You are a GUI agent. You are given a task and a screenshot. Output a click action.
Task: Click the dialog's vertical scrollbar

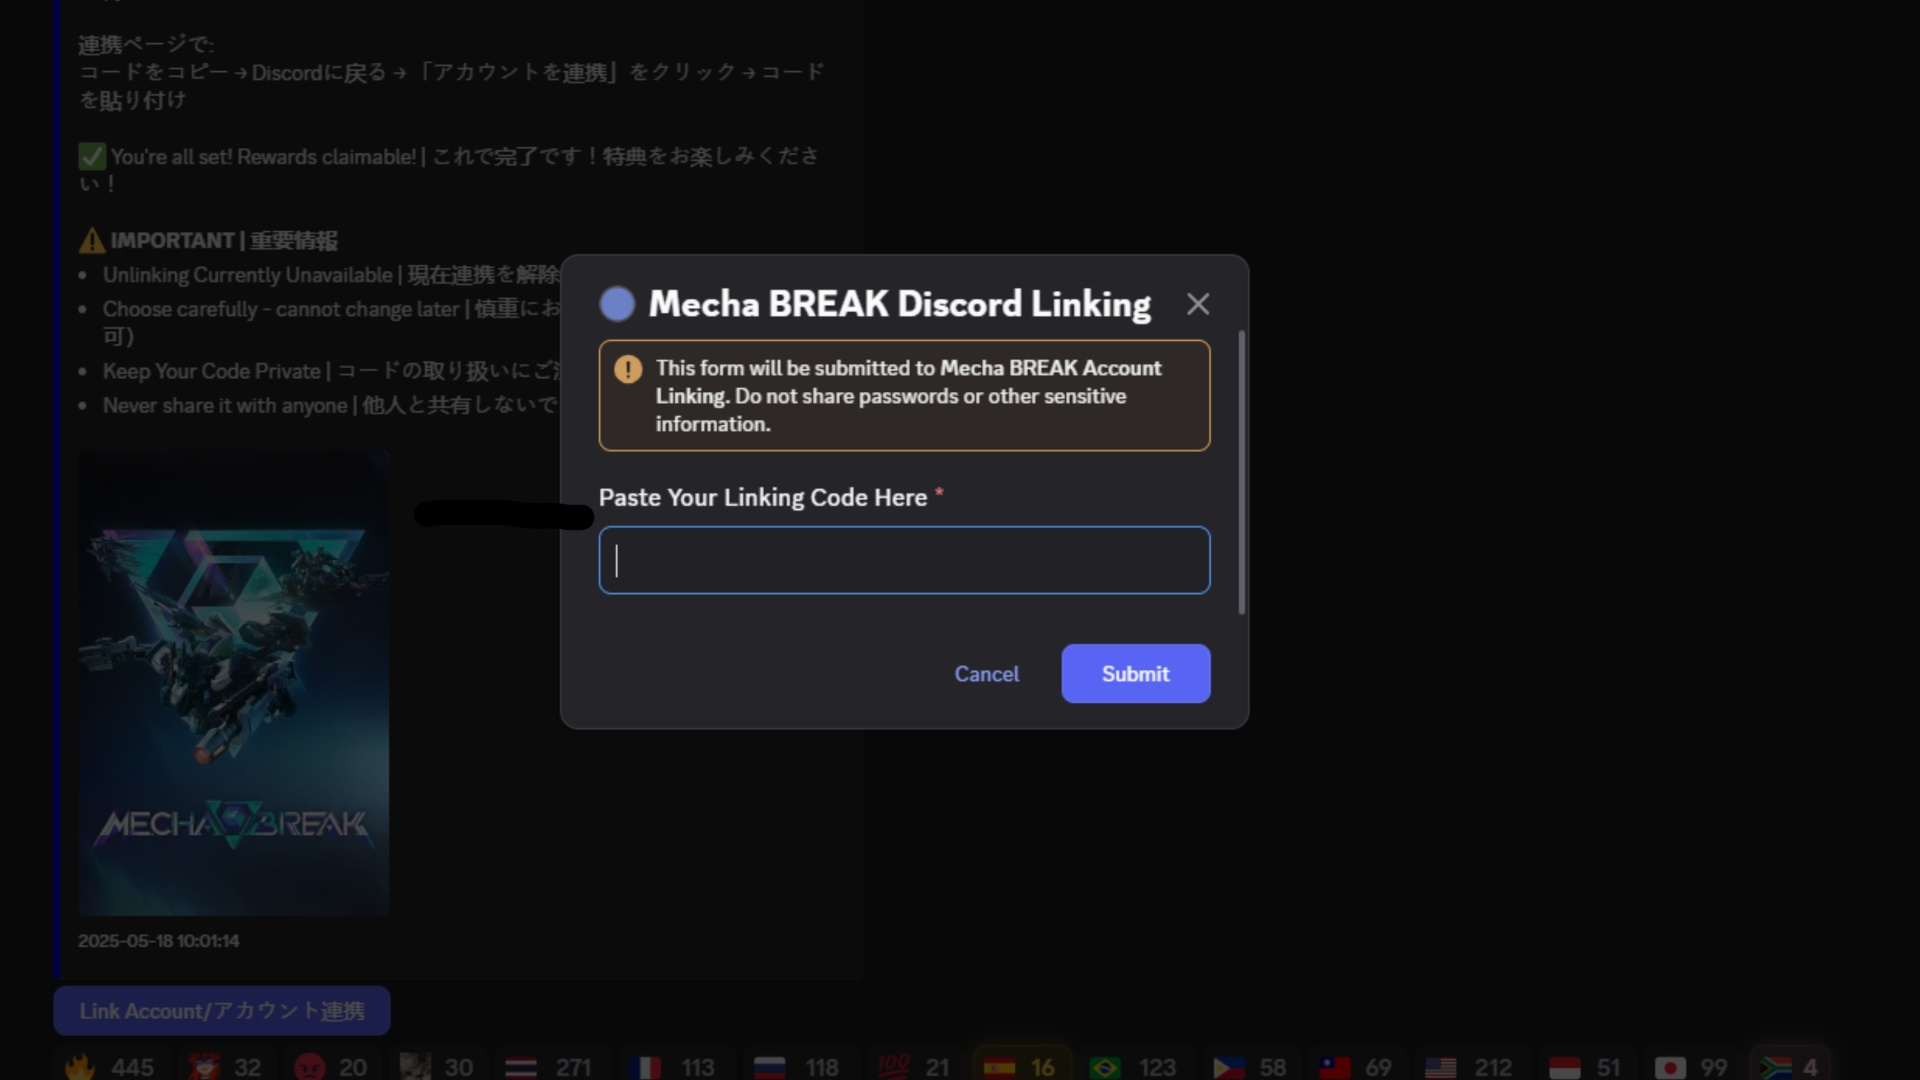(x=1241, y=472)
